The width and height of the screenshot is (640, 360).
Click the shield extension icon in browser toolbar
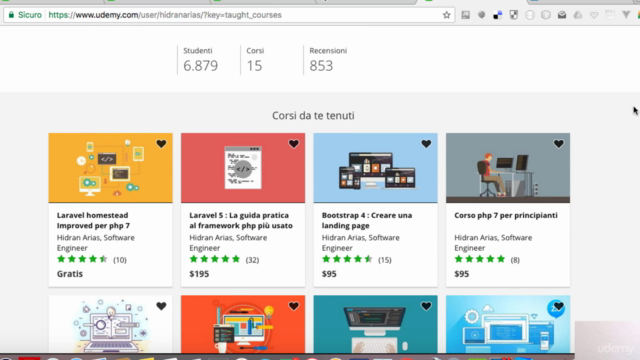[513, 15]
